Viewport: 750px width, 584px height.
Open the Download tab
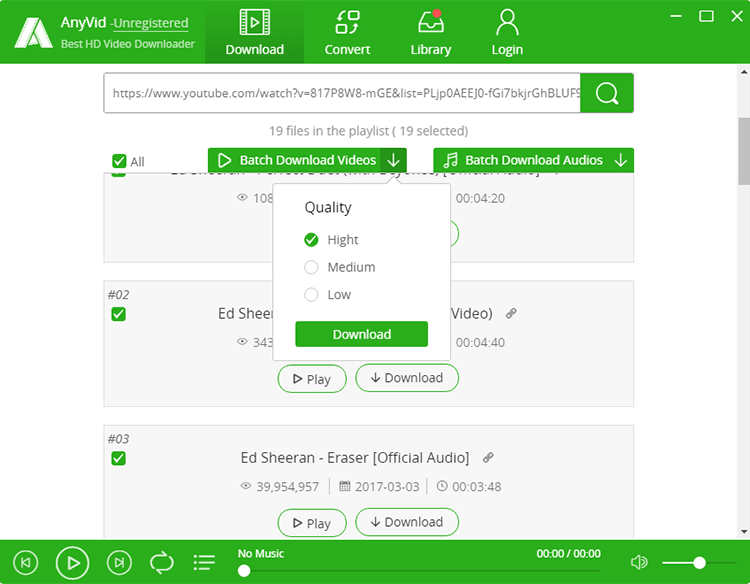coord(254,32)
